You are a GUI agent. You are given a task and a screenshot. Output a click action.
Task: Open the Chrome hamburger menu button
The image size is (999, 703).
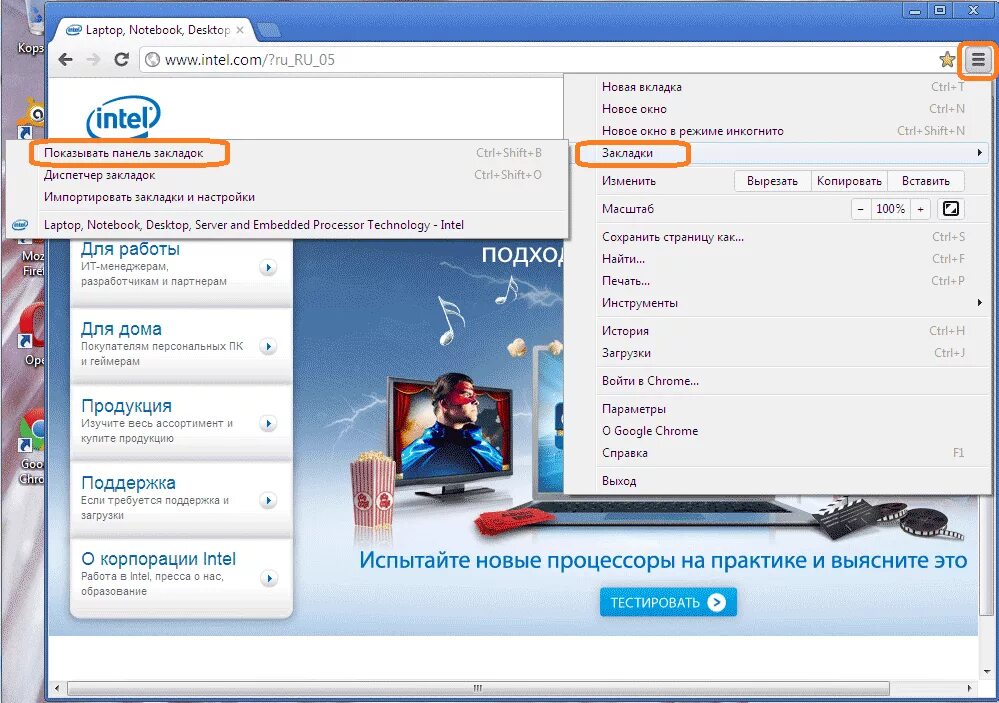978,61
